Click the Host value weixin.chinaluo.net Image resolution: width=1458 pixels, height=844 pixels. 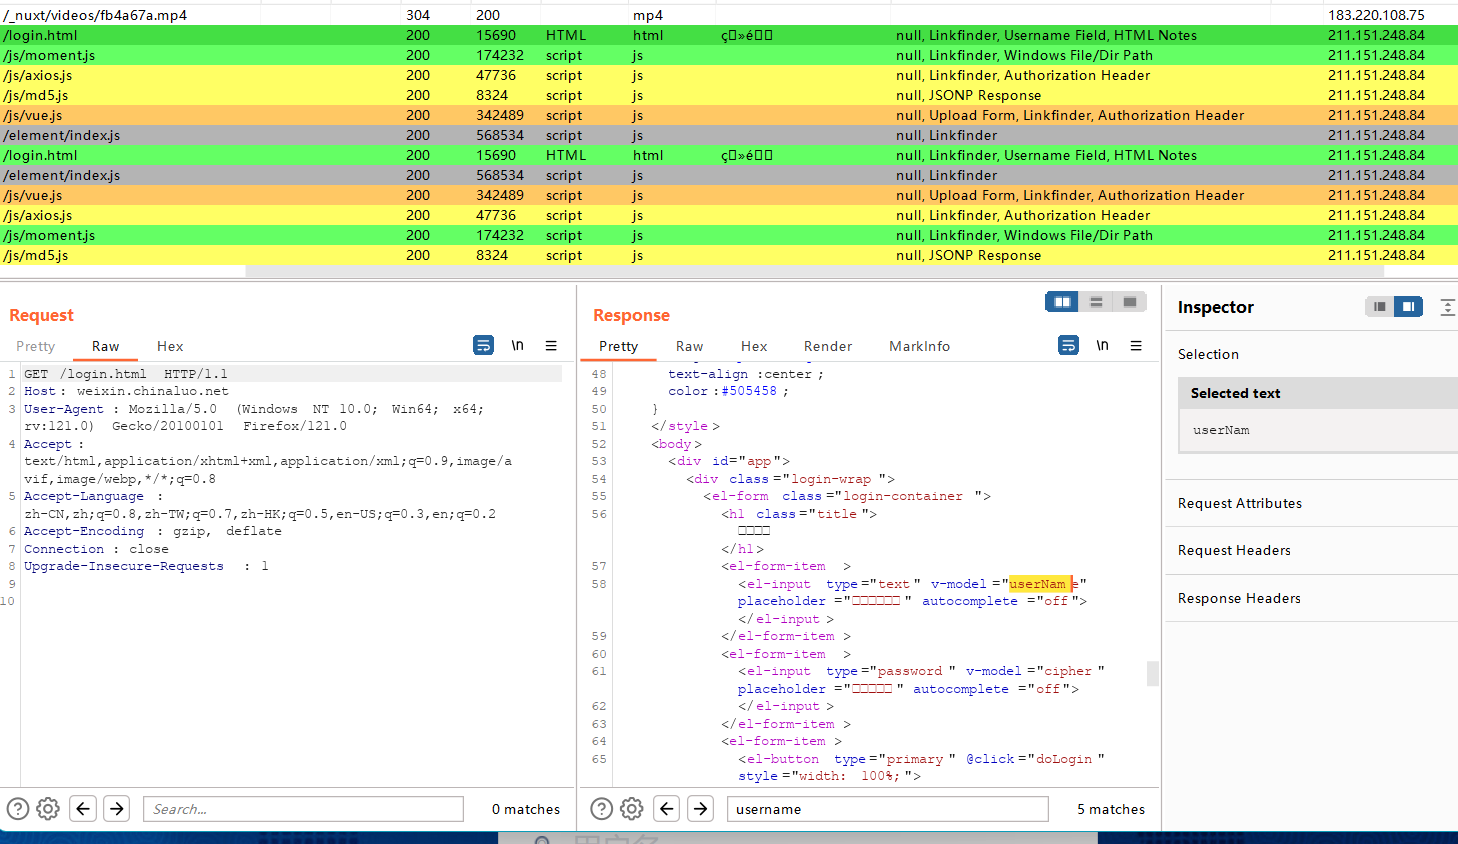153,391
